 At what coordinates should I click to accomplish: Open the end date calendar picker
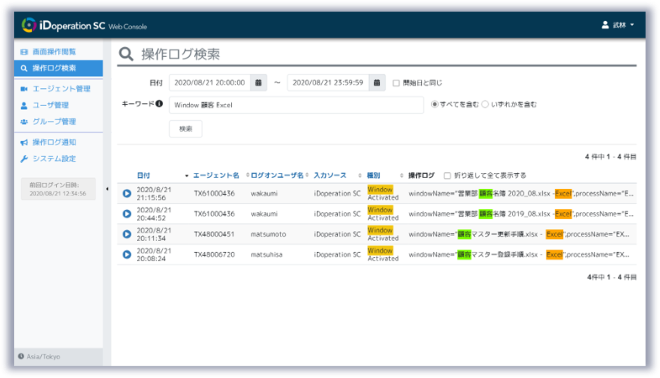coord(377,83)
